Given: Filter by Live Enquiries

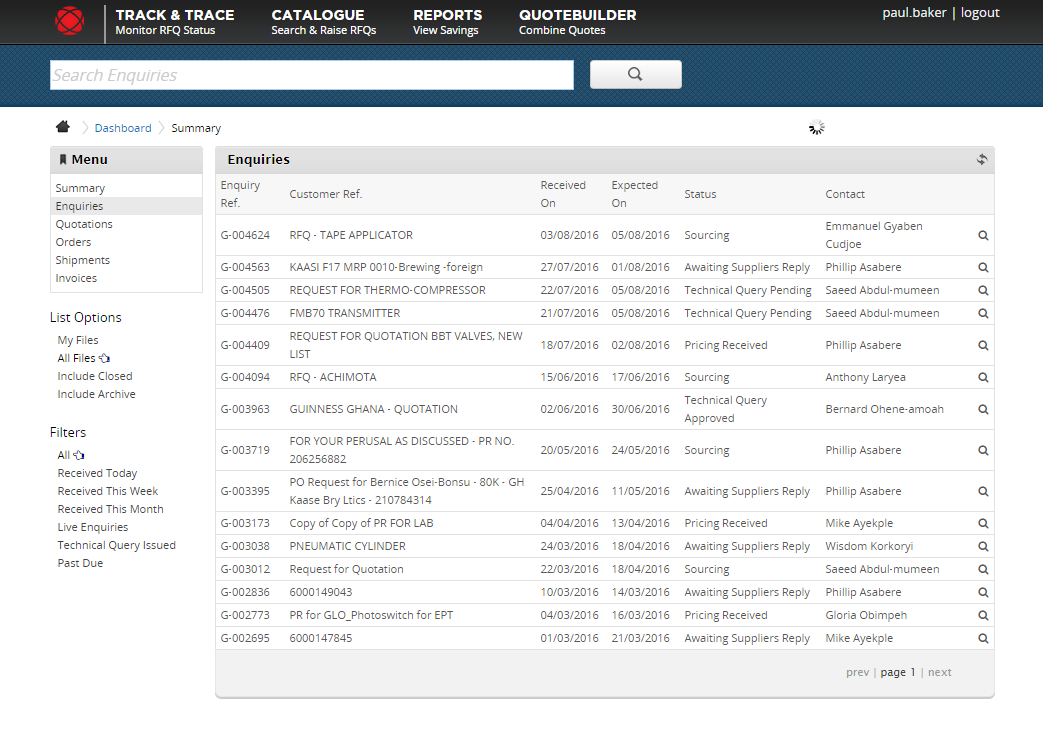Looking at the screenshot, I should pyautogui.click(x=92, y=527).
